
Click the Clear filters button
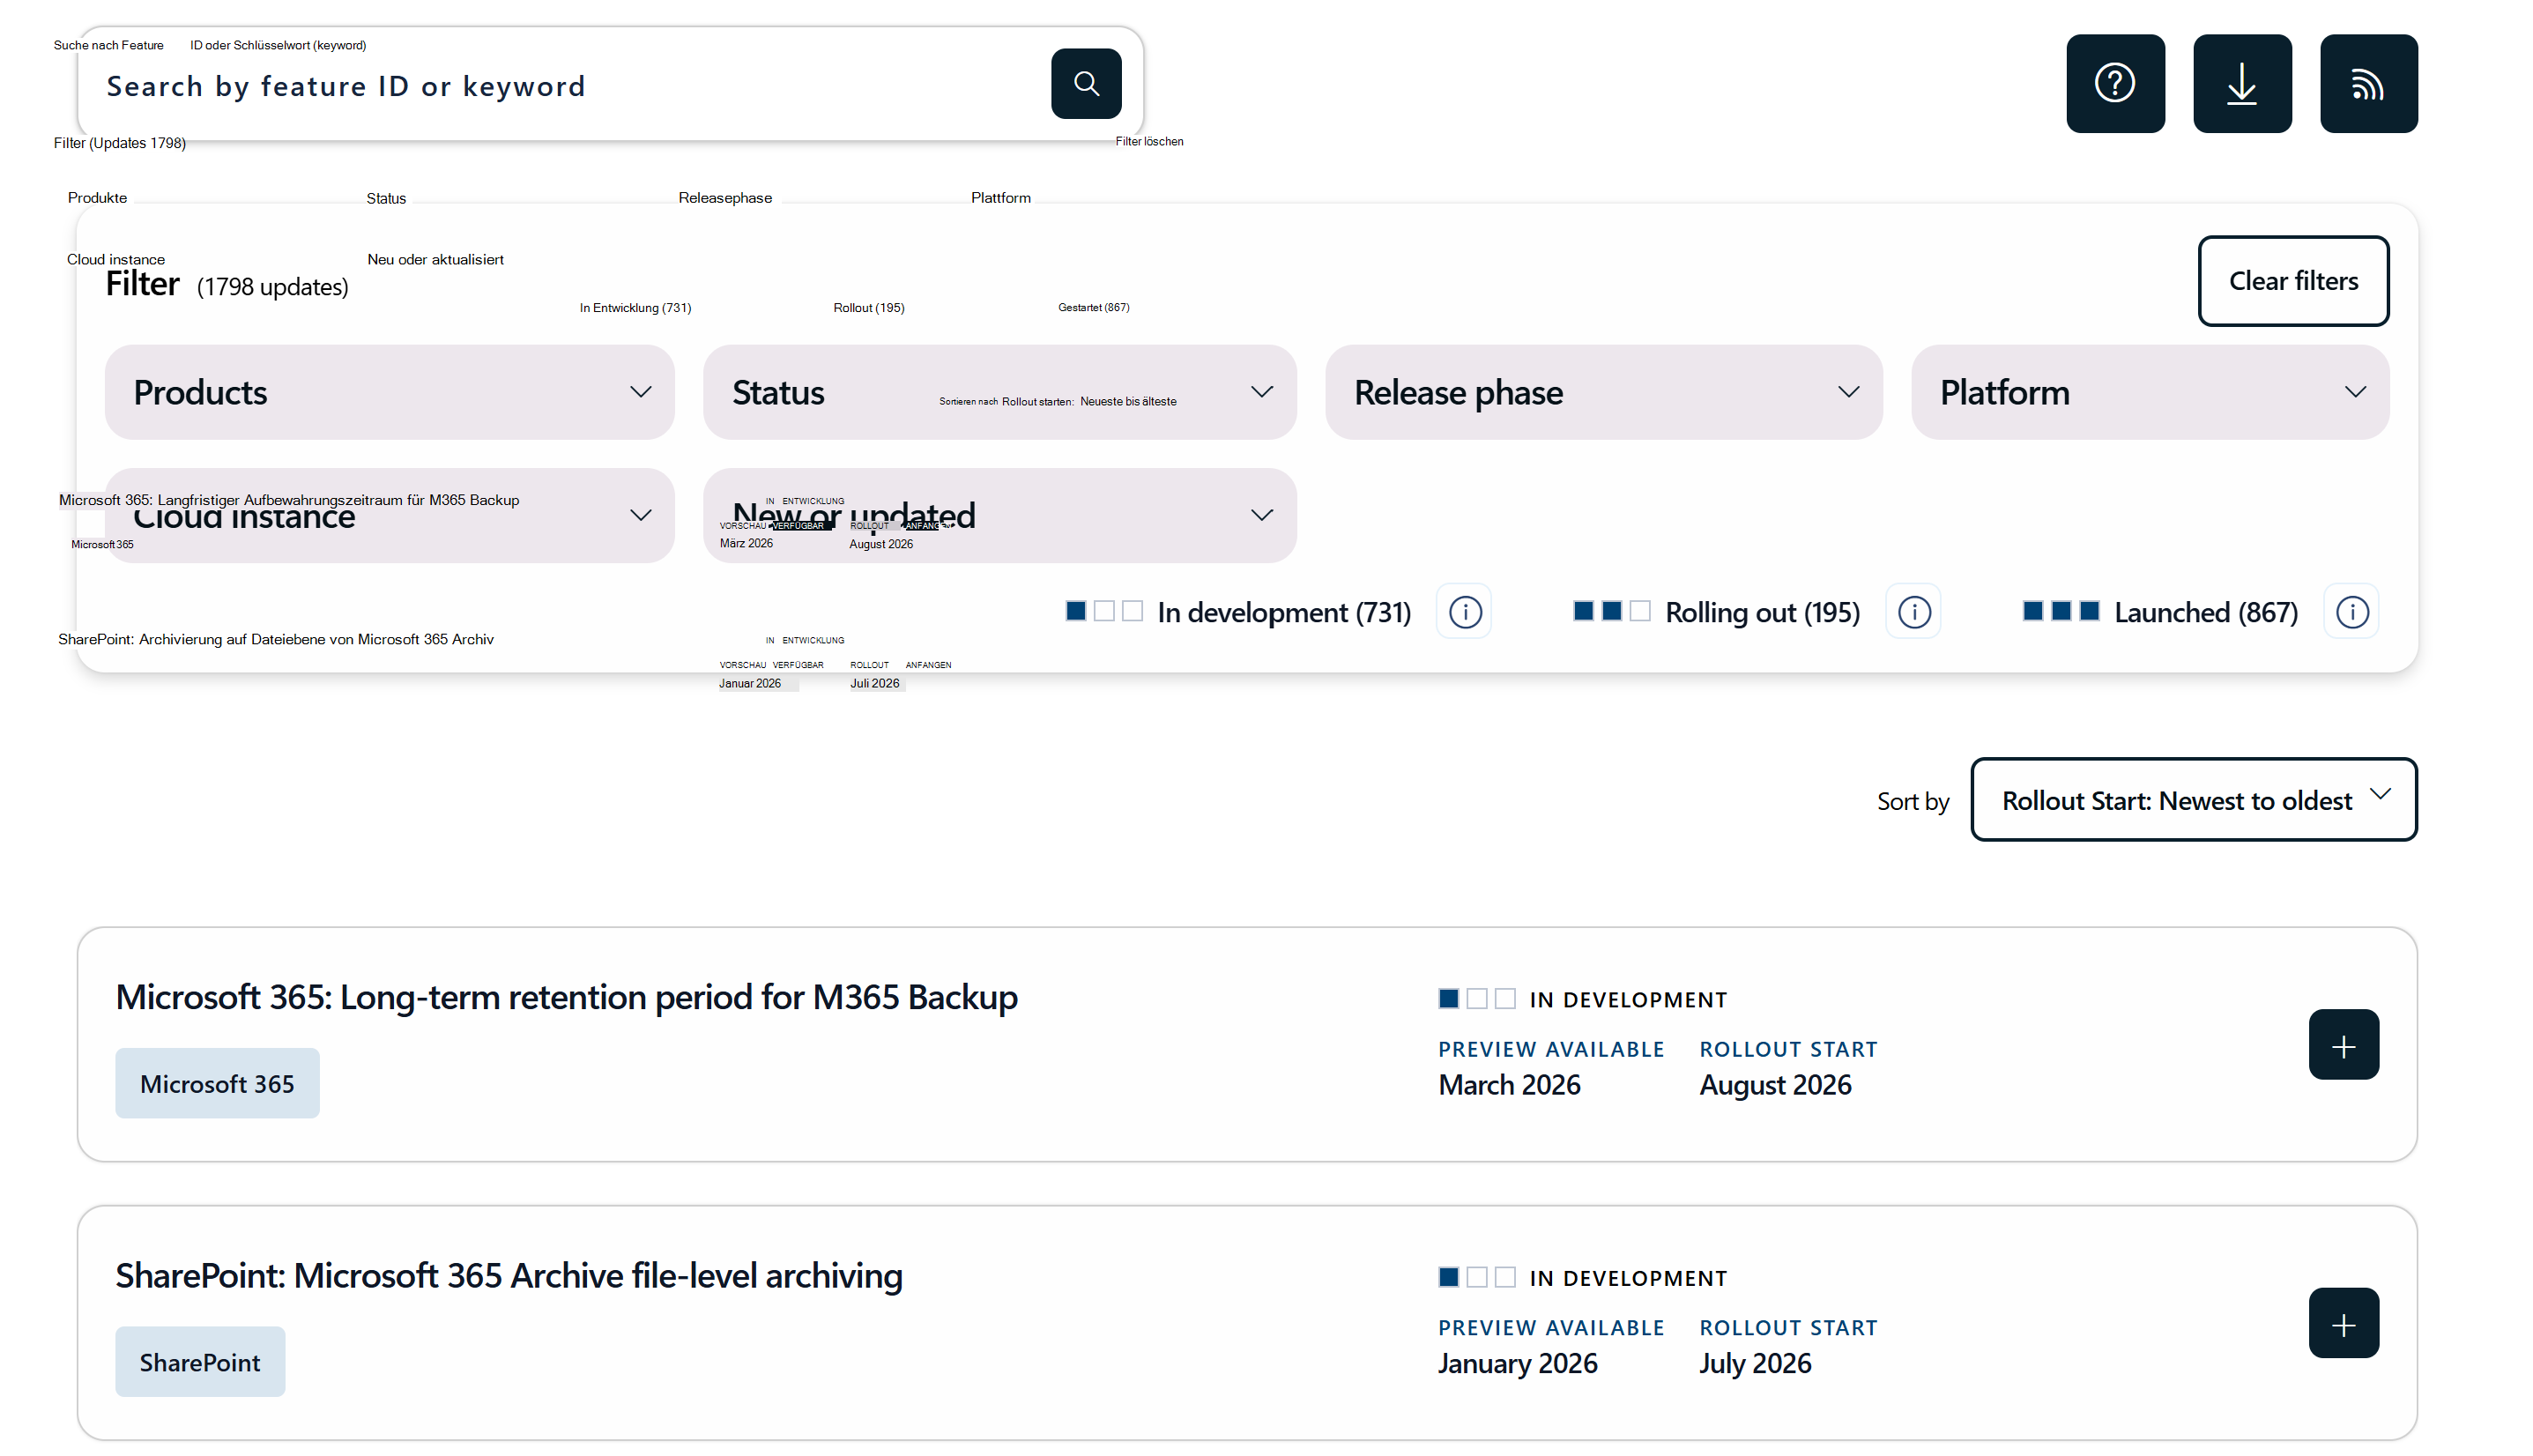click(2293, 281)
